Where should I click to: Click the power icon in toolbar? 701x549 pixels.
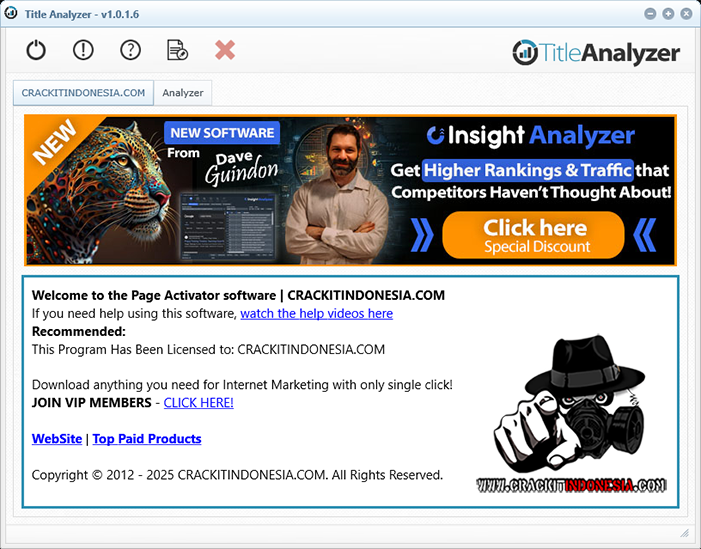click(x=36, y=50)
